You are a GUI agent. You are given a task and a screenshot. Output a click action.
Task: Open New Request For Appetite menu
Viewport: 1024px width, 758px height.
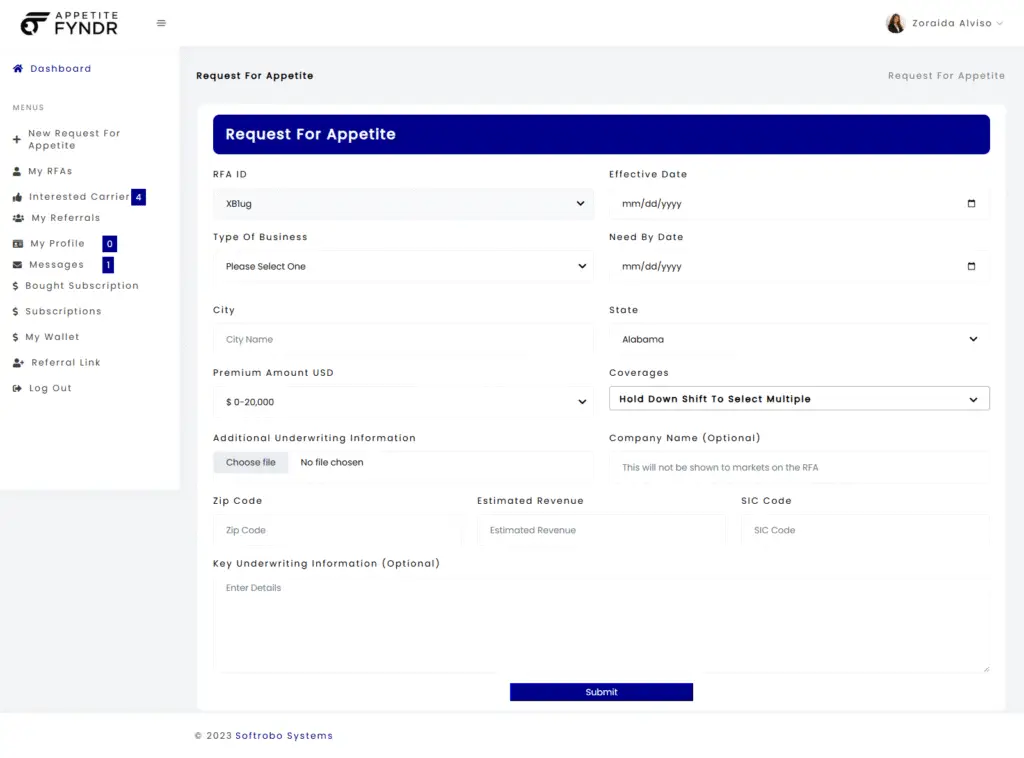(x=74, y=139)
